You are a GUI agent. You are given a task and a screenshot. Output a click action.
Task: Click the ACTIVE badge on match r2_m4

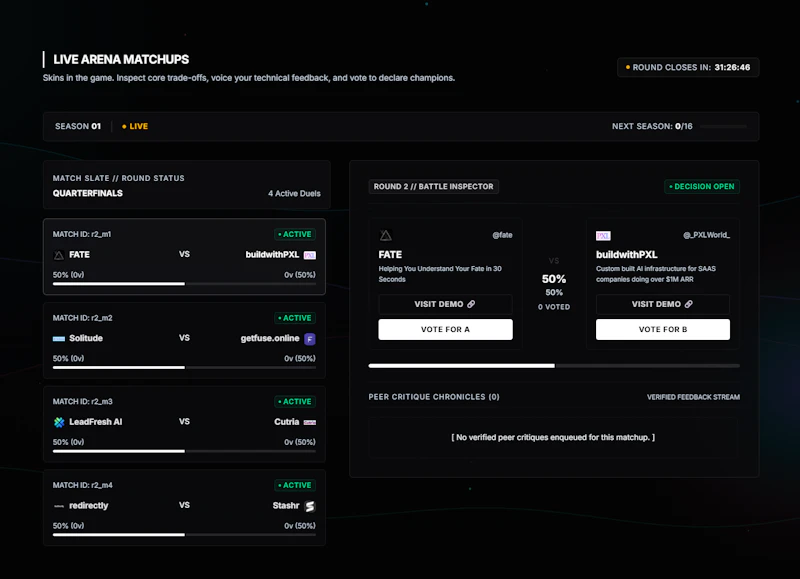[295, 485]
